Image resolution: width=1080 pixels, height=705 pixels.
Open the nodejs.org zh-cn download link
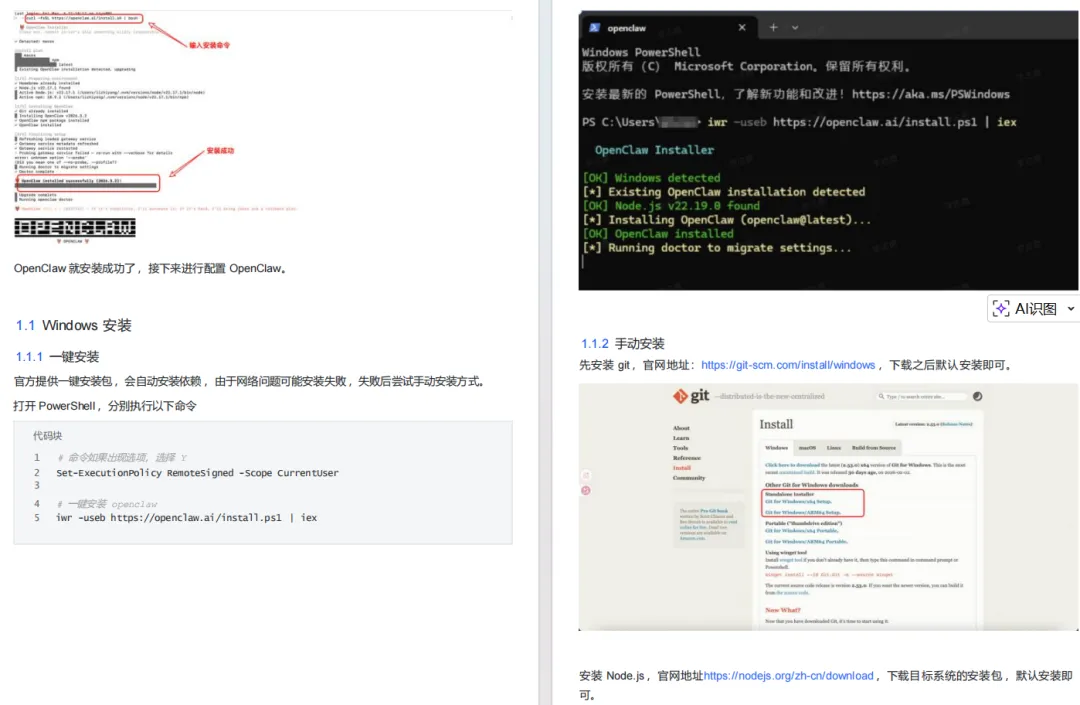point(788,675)
